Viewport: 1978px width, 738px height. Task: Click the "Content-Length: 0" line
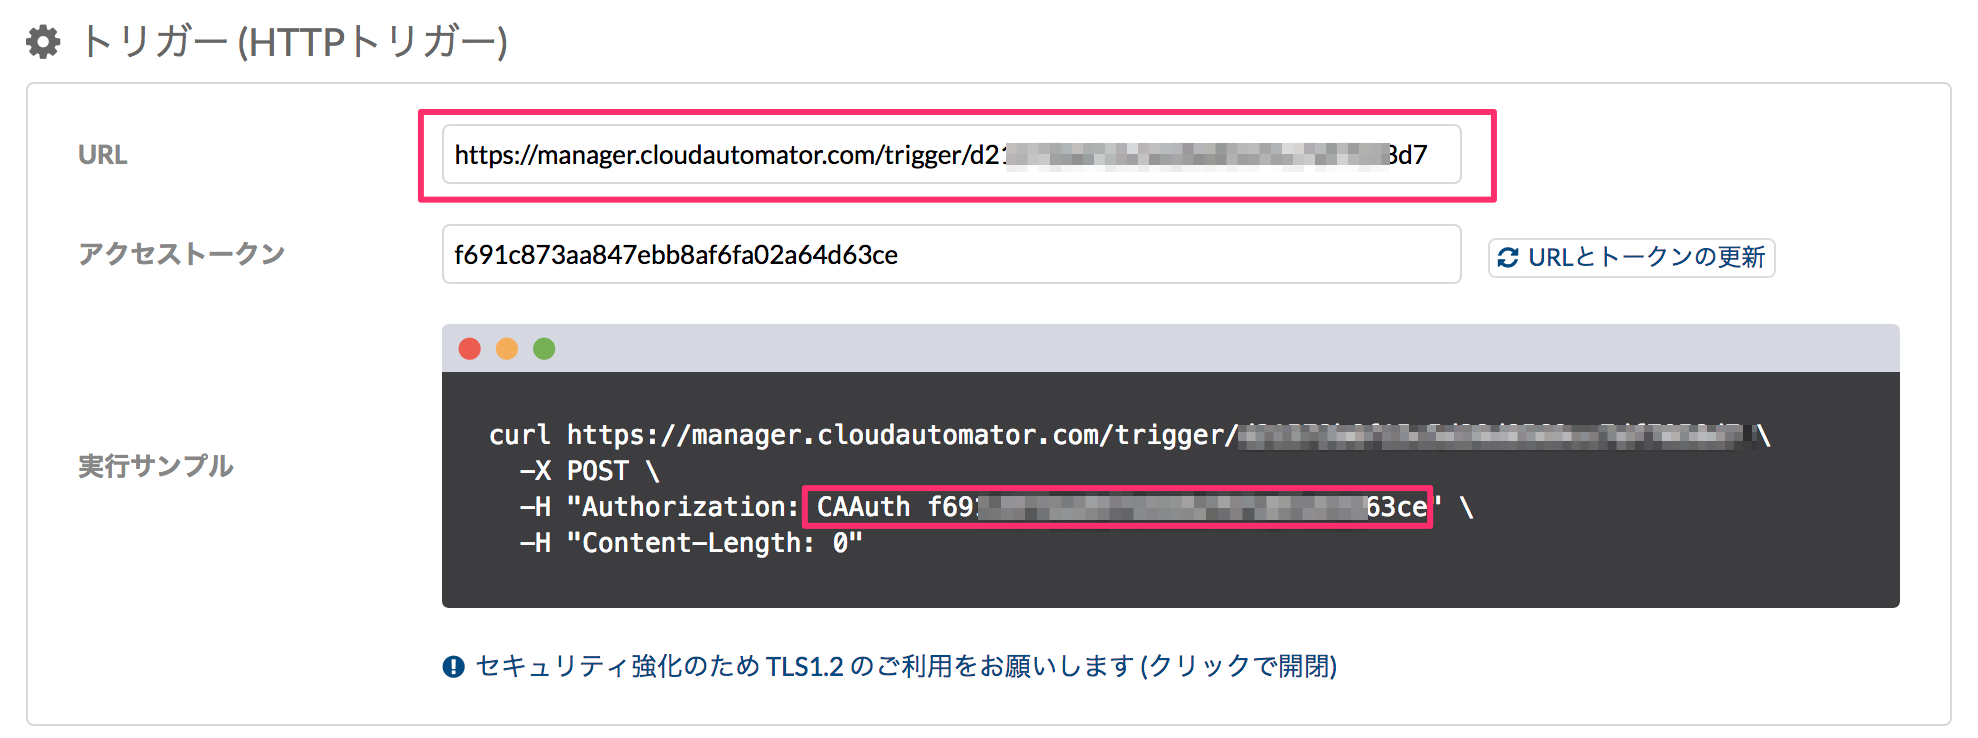[x=690, y=543]
